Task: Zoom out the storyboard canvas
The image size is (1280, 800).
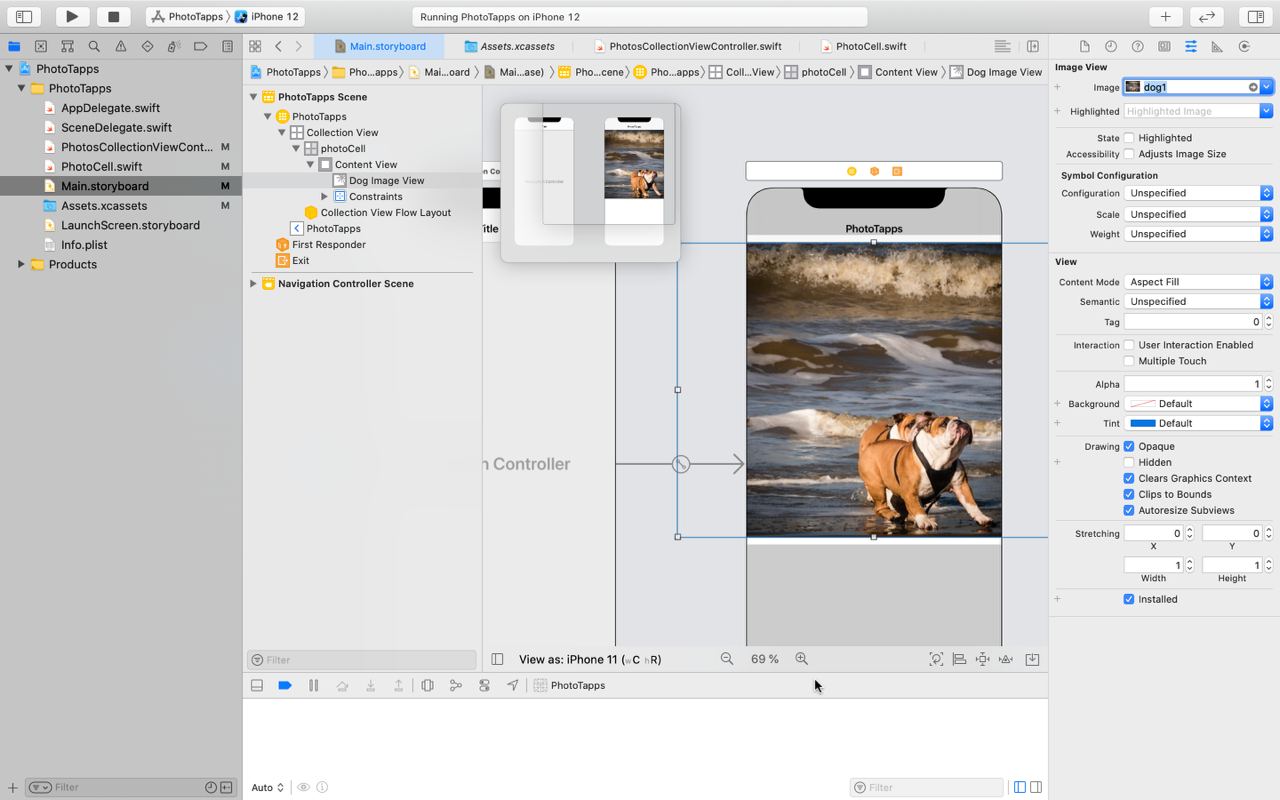Action: (x=727, y=659)
